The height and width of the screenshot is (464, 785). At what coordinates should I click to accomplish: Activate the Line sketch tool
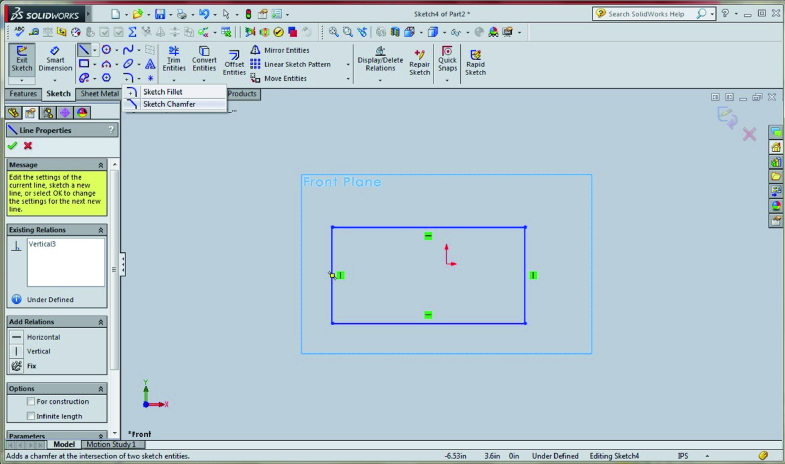coord(84,50)
